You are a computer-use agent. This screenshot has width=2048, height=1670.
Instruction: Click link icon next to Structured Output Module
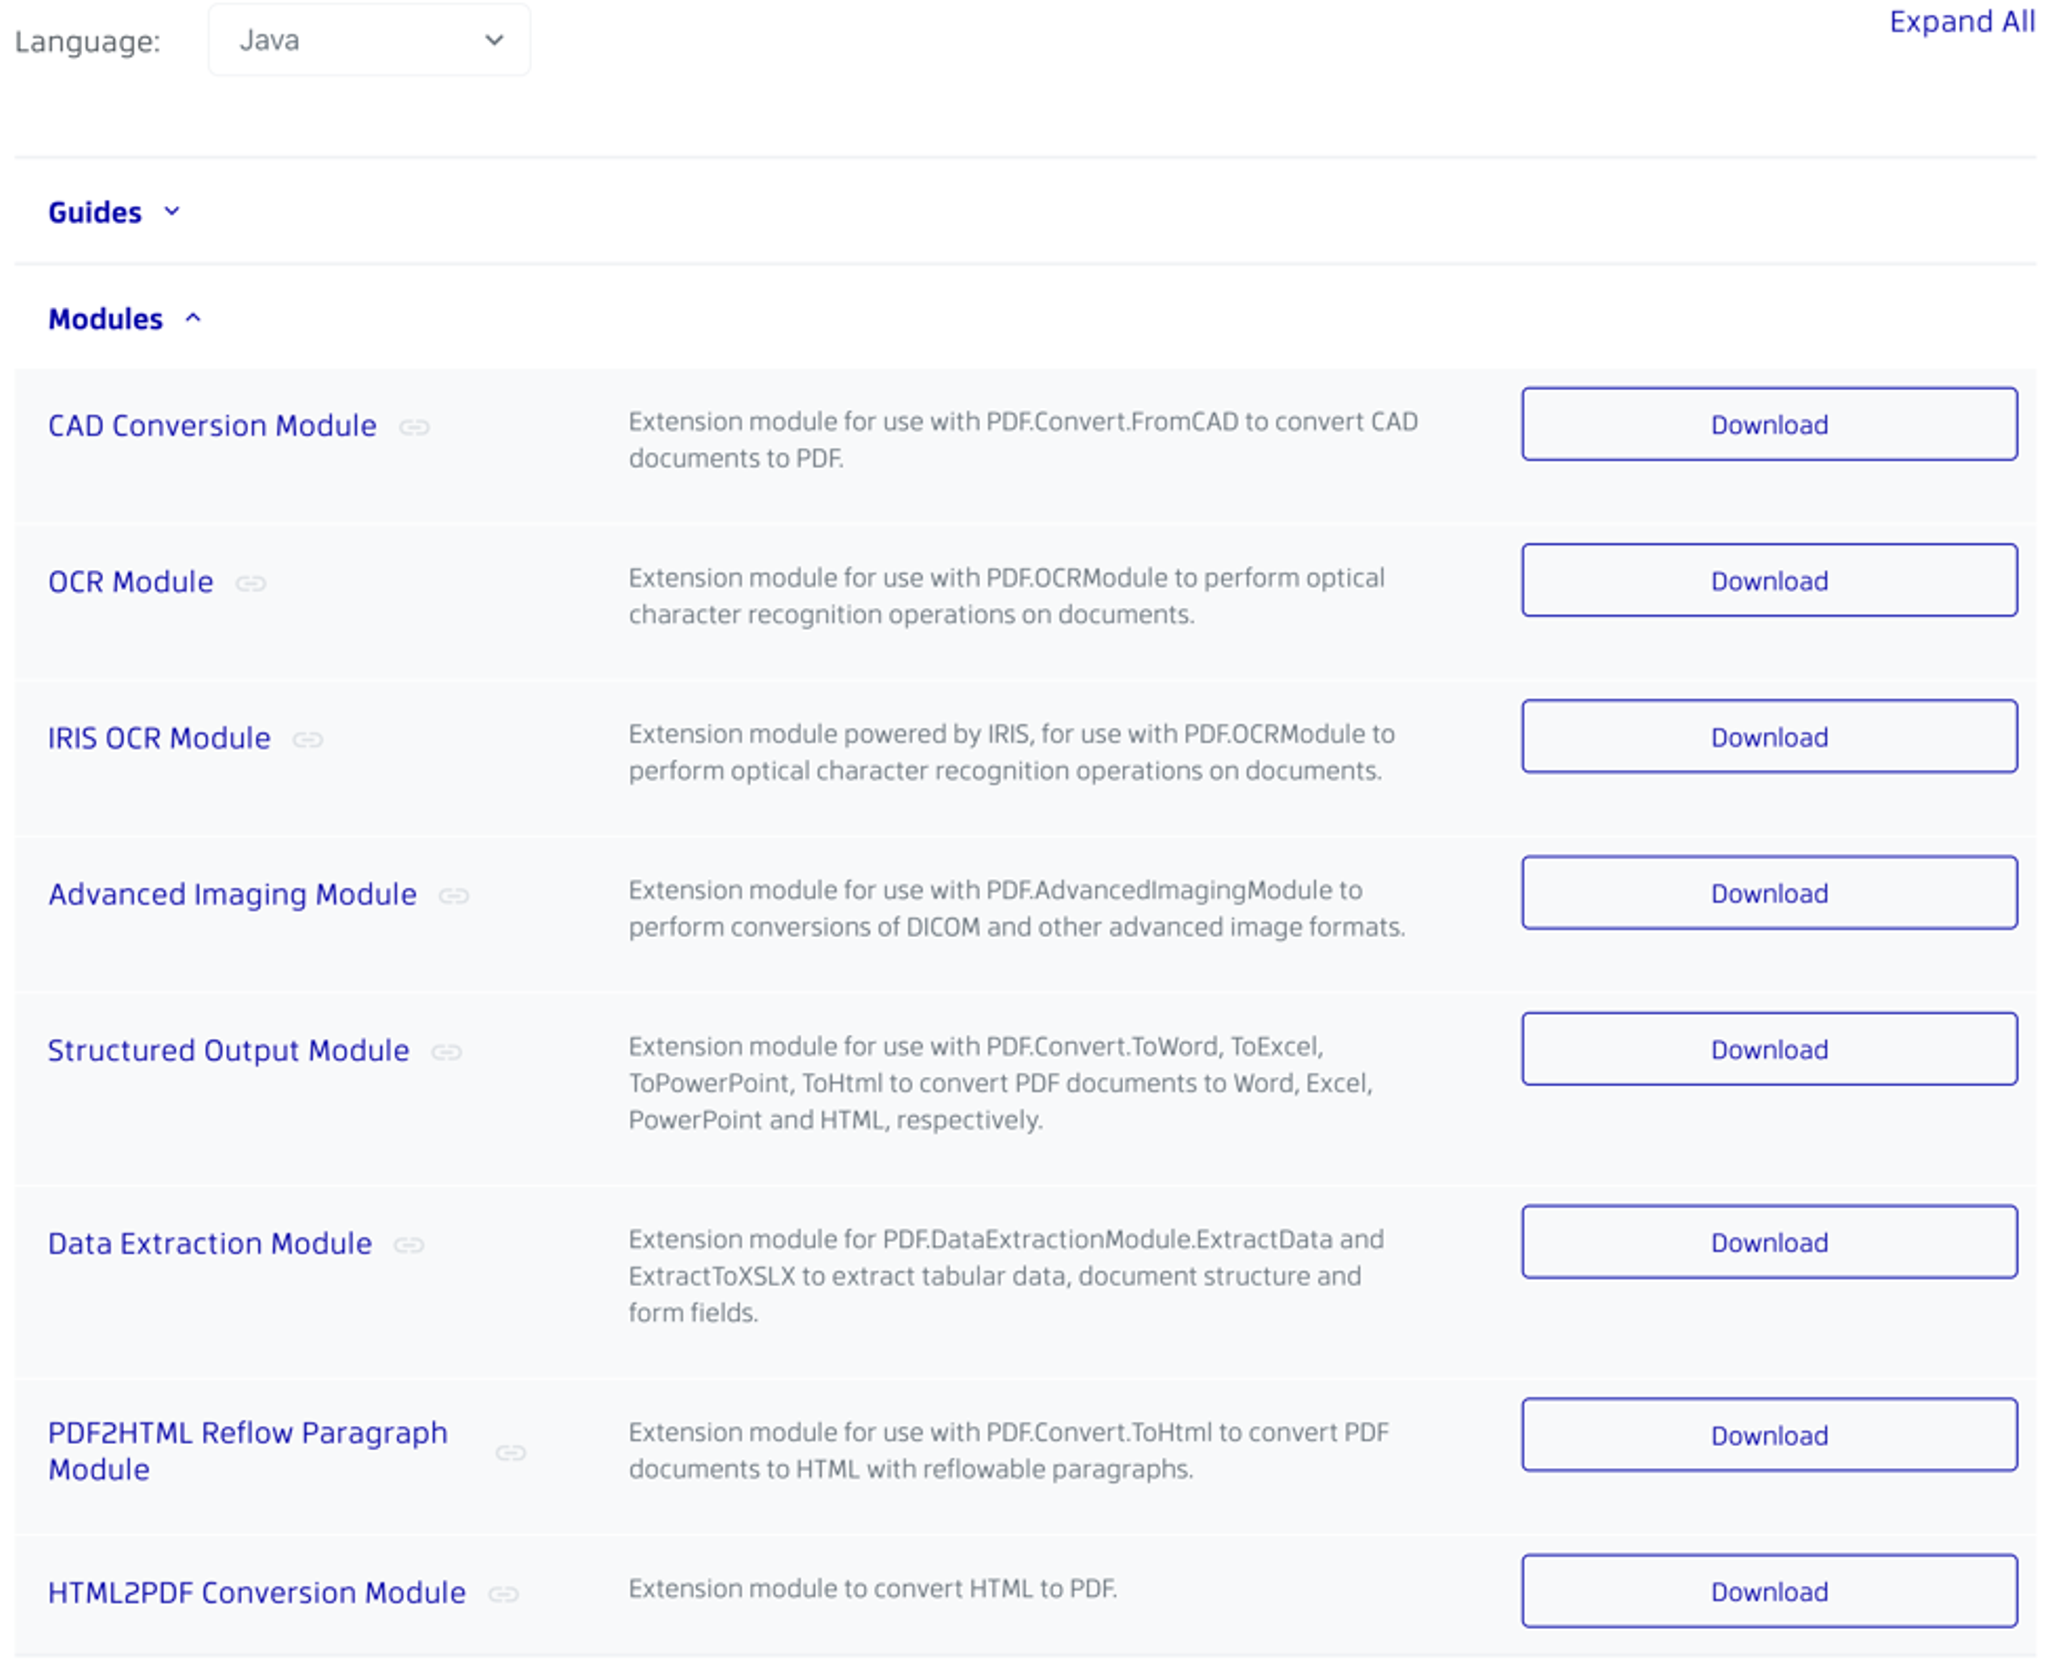click(446, 1052)
